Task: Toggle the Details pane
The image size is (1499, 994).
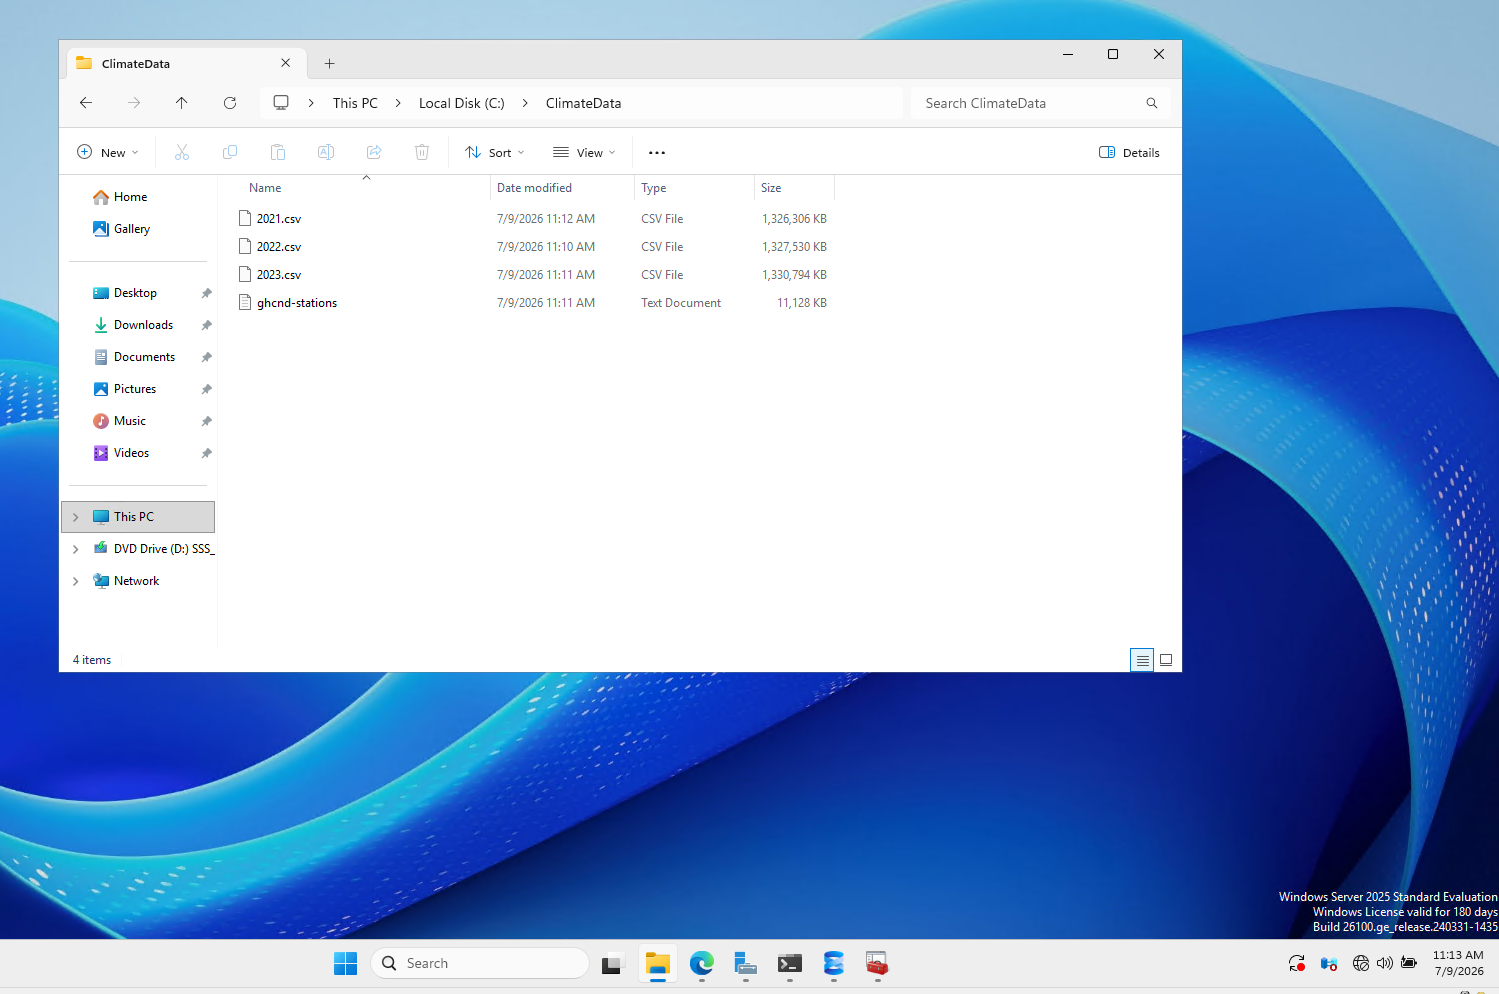Action: pos(1129,153)
